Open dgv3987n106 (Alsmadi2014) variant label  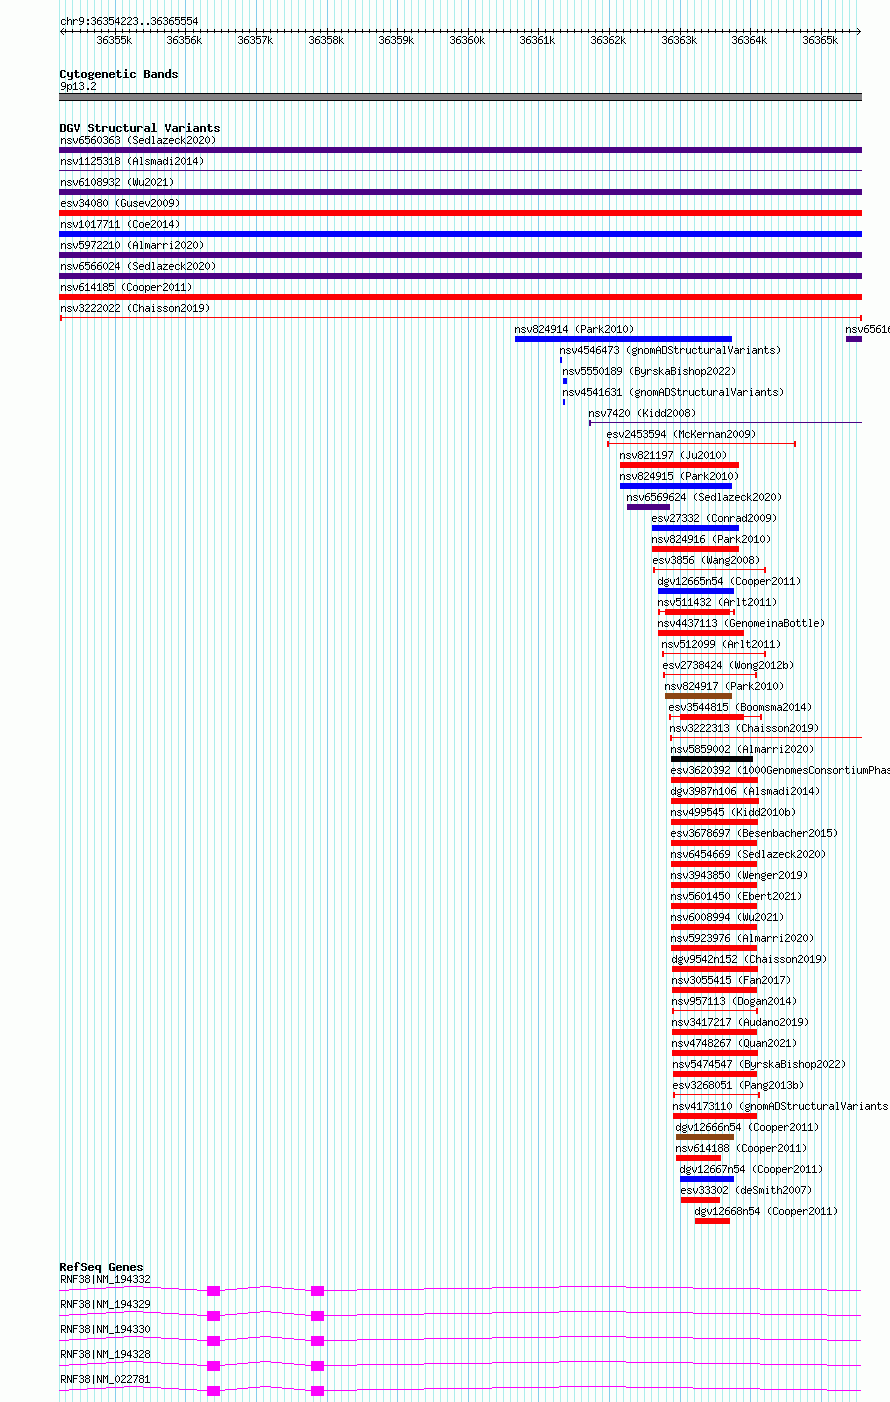(745, 791)
